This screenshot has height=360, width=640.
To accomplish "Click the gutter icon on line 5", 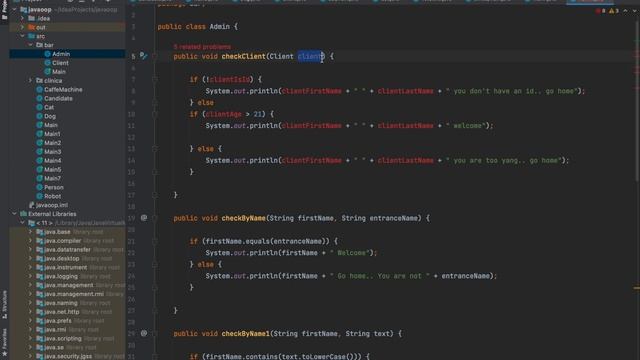I will click(143, 56).
